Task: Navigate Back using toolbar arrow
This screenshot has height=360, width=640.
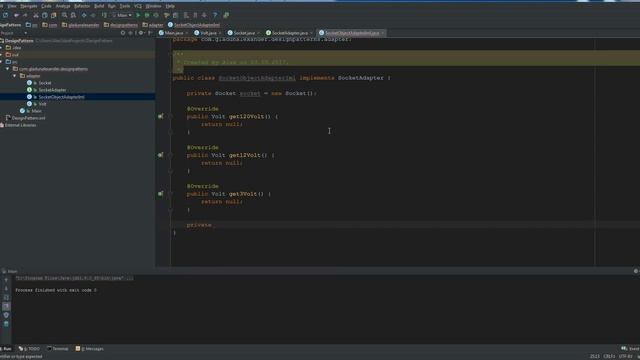Action: (84, 15)
